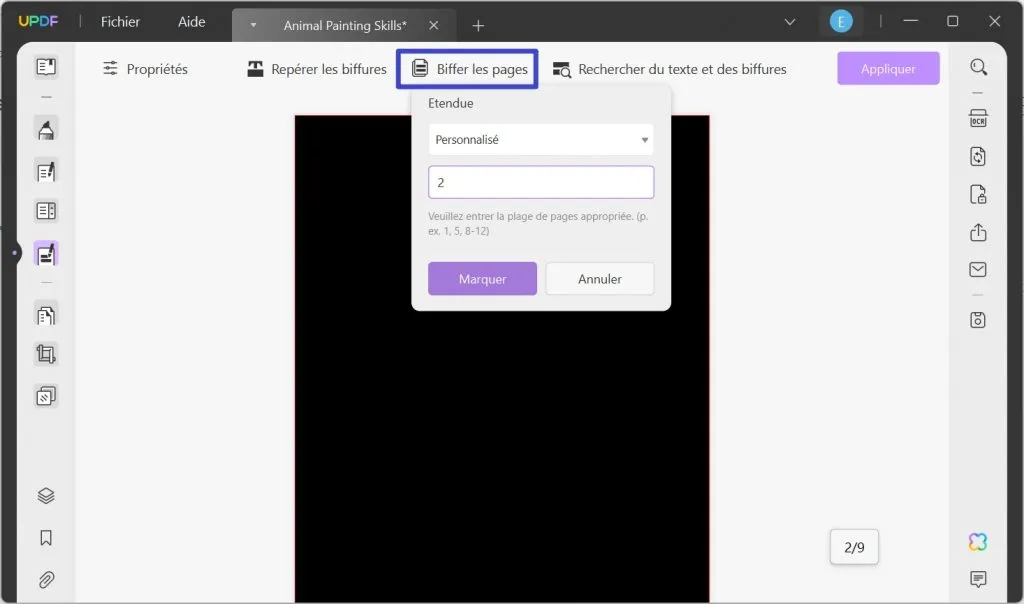The image size is (1024, 604).
Task: Select the Edit PDF tool
Action: coord(45,170)
